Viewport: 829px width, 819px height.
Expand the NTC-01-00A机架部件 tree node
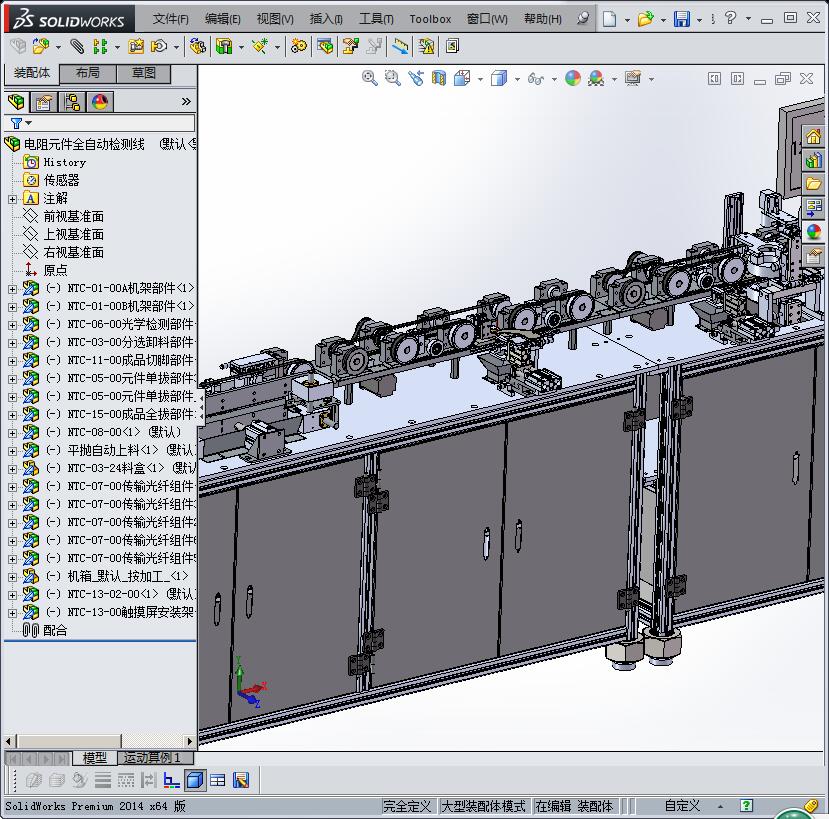pyautogui.click(x=12, y=288)
